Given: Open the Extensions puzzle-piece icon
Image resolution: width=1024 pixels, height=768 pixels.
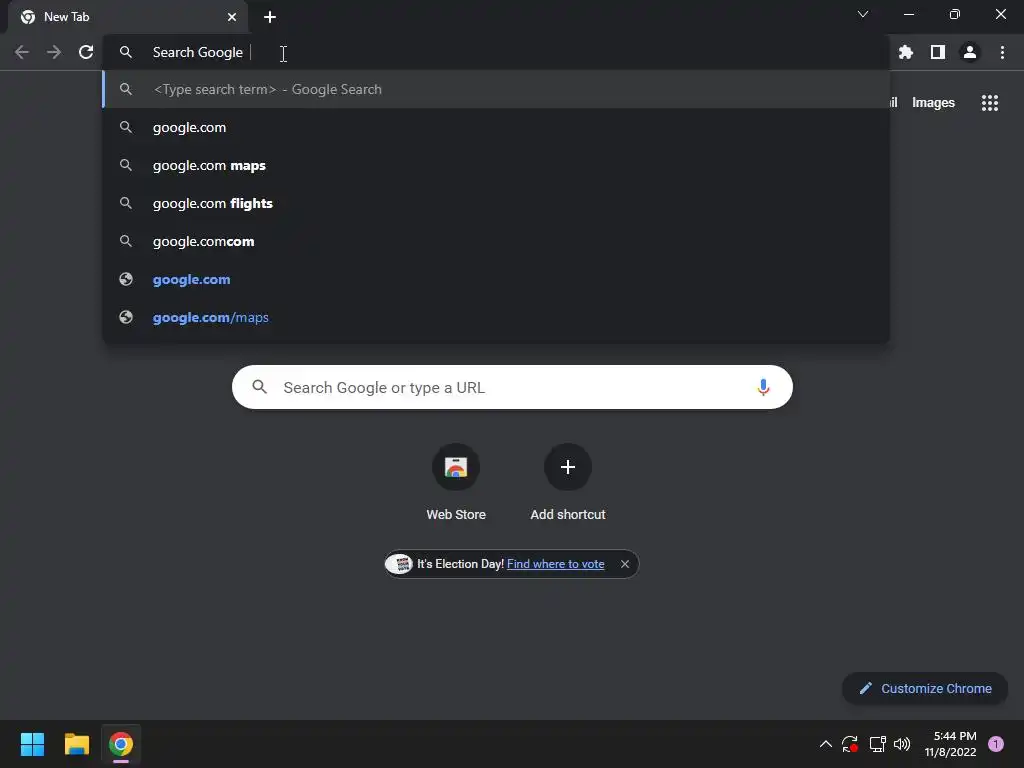Looking at the screenshot, I should (906, 52).
